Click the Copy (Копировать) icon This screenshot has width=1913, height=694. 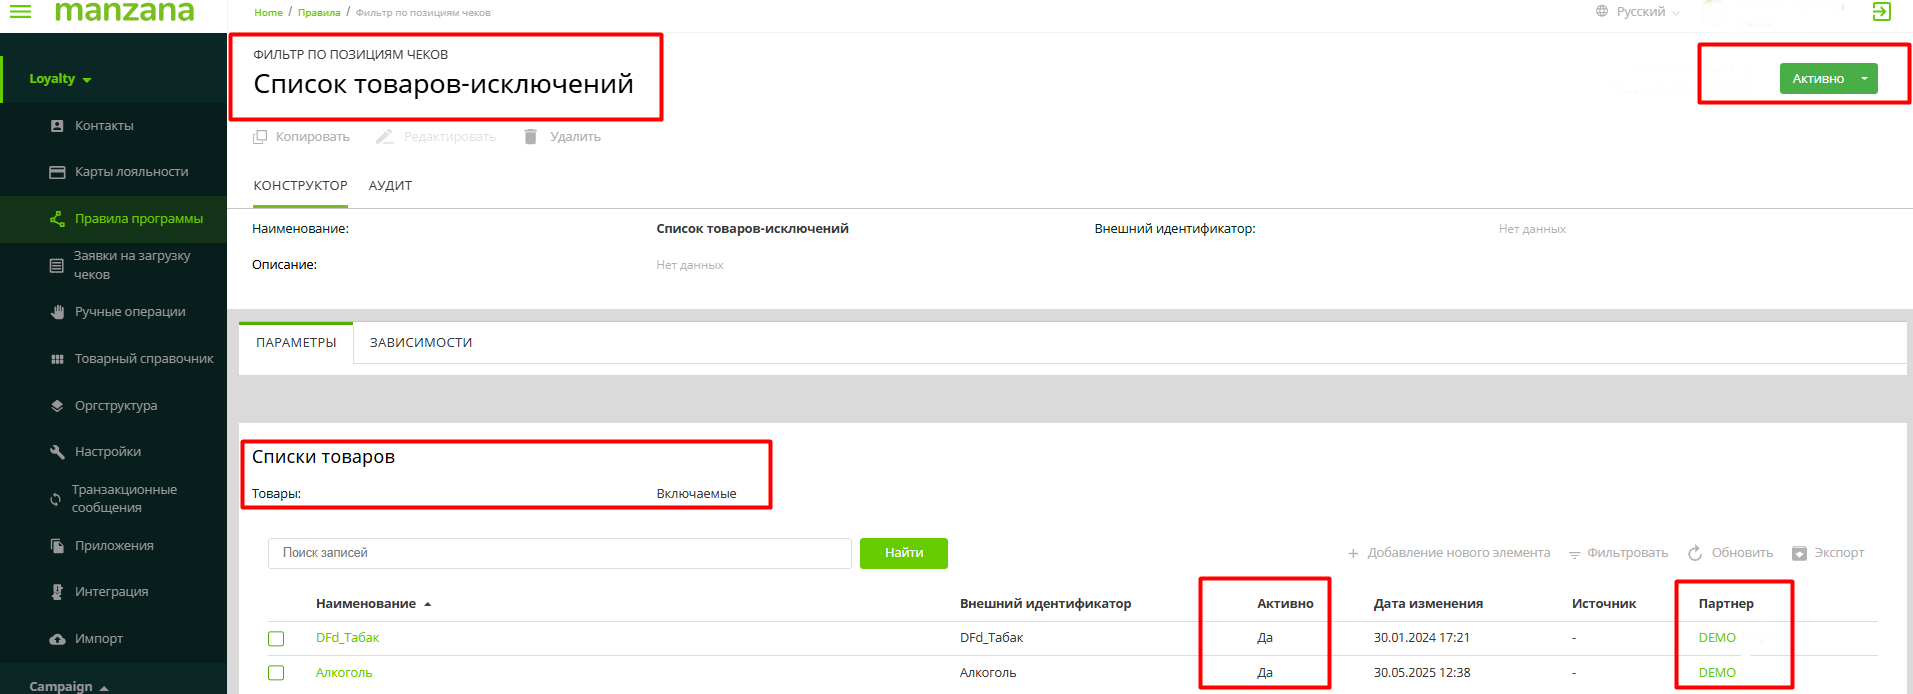click(x=260, y=137)
